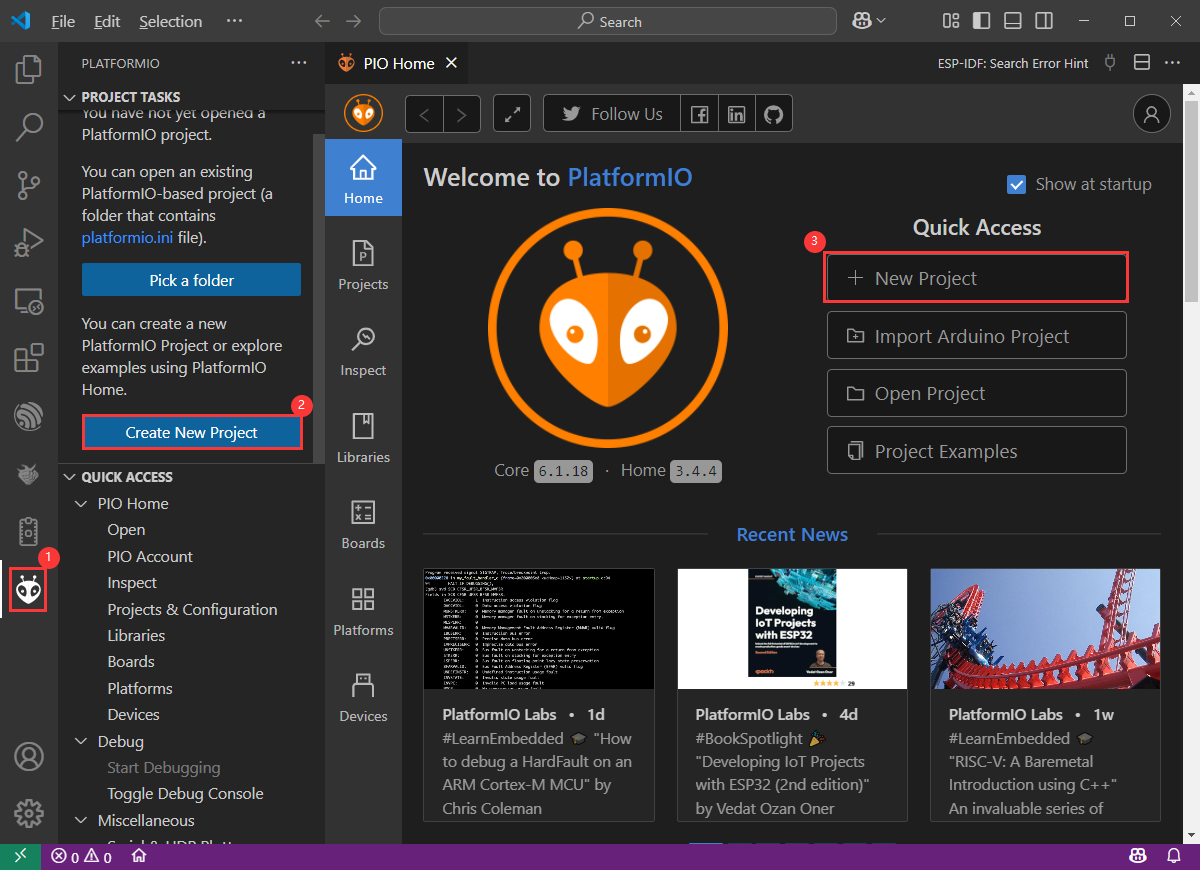This screenshot has height=870, width=1200.
Task: Click the platformio.ini link
Action: (x=126, y=238)
